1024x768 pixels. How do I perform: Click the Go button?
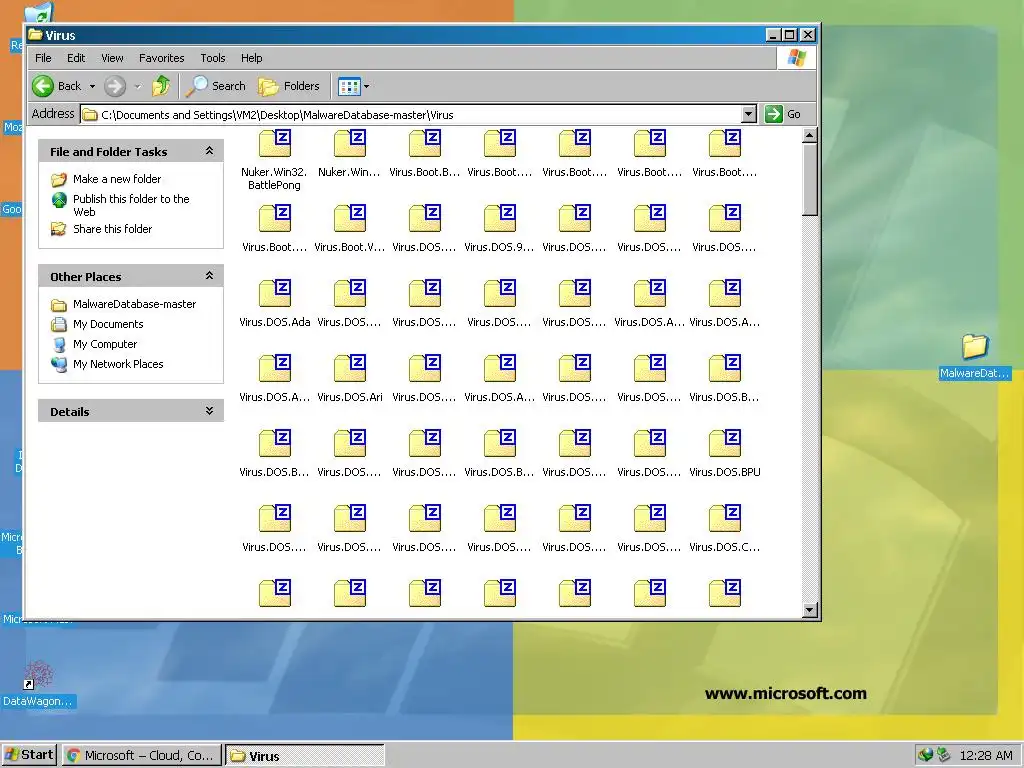tap(784, 114)
